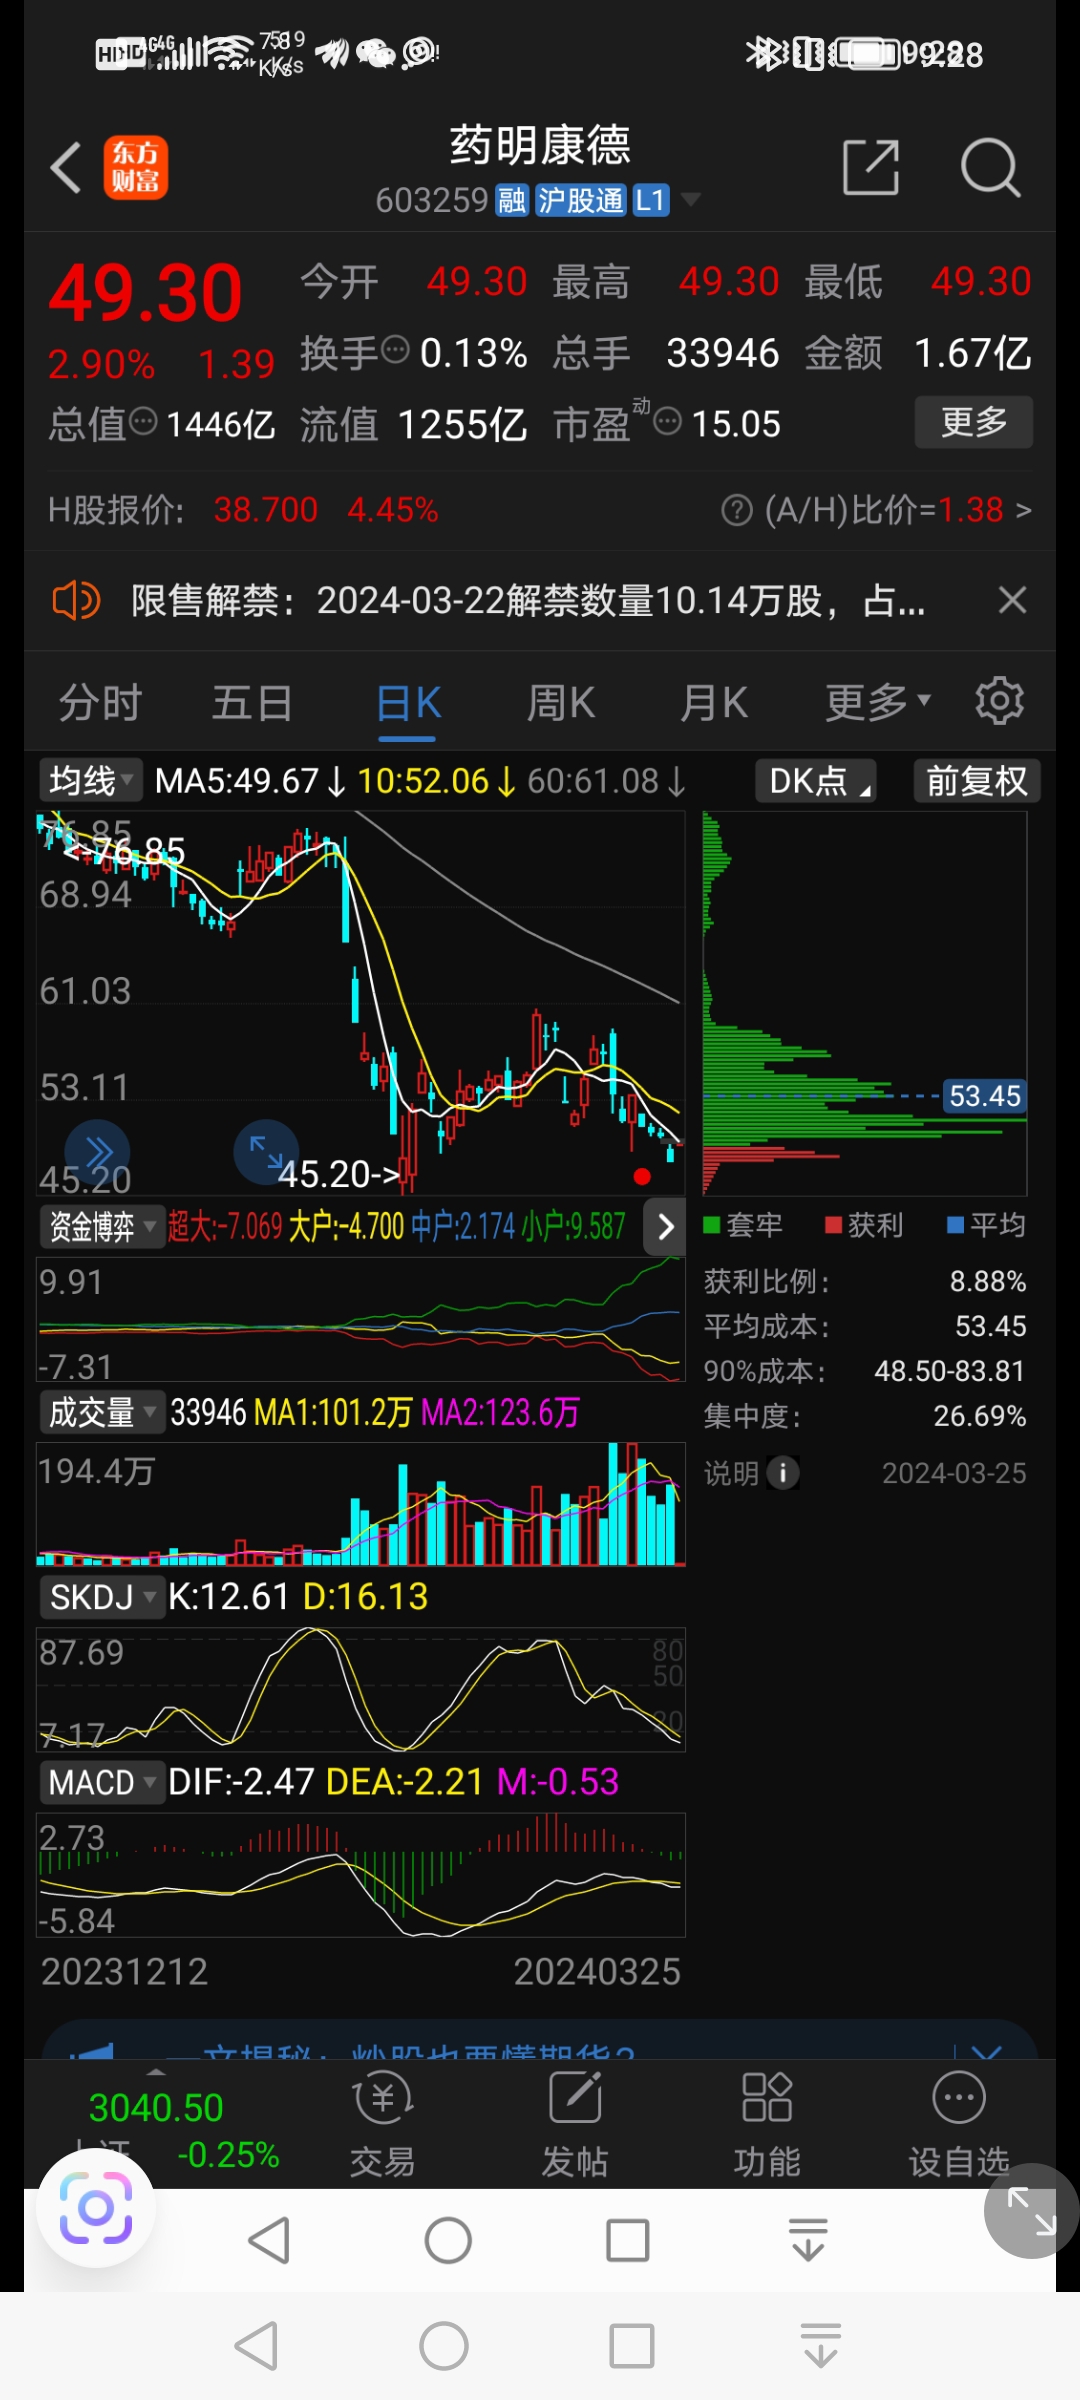Open the 更多 chart period dropdown

(878, 702)
